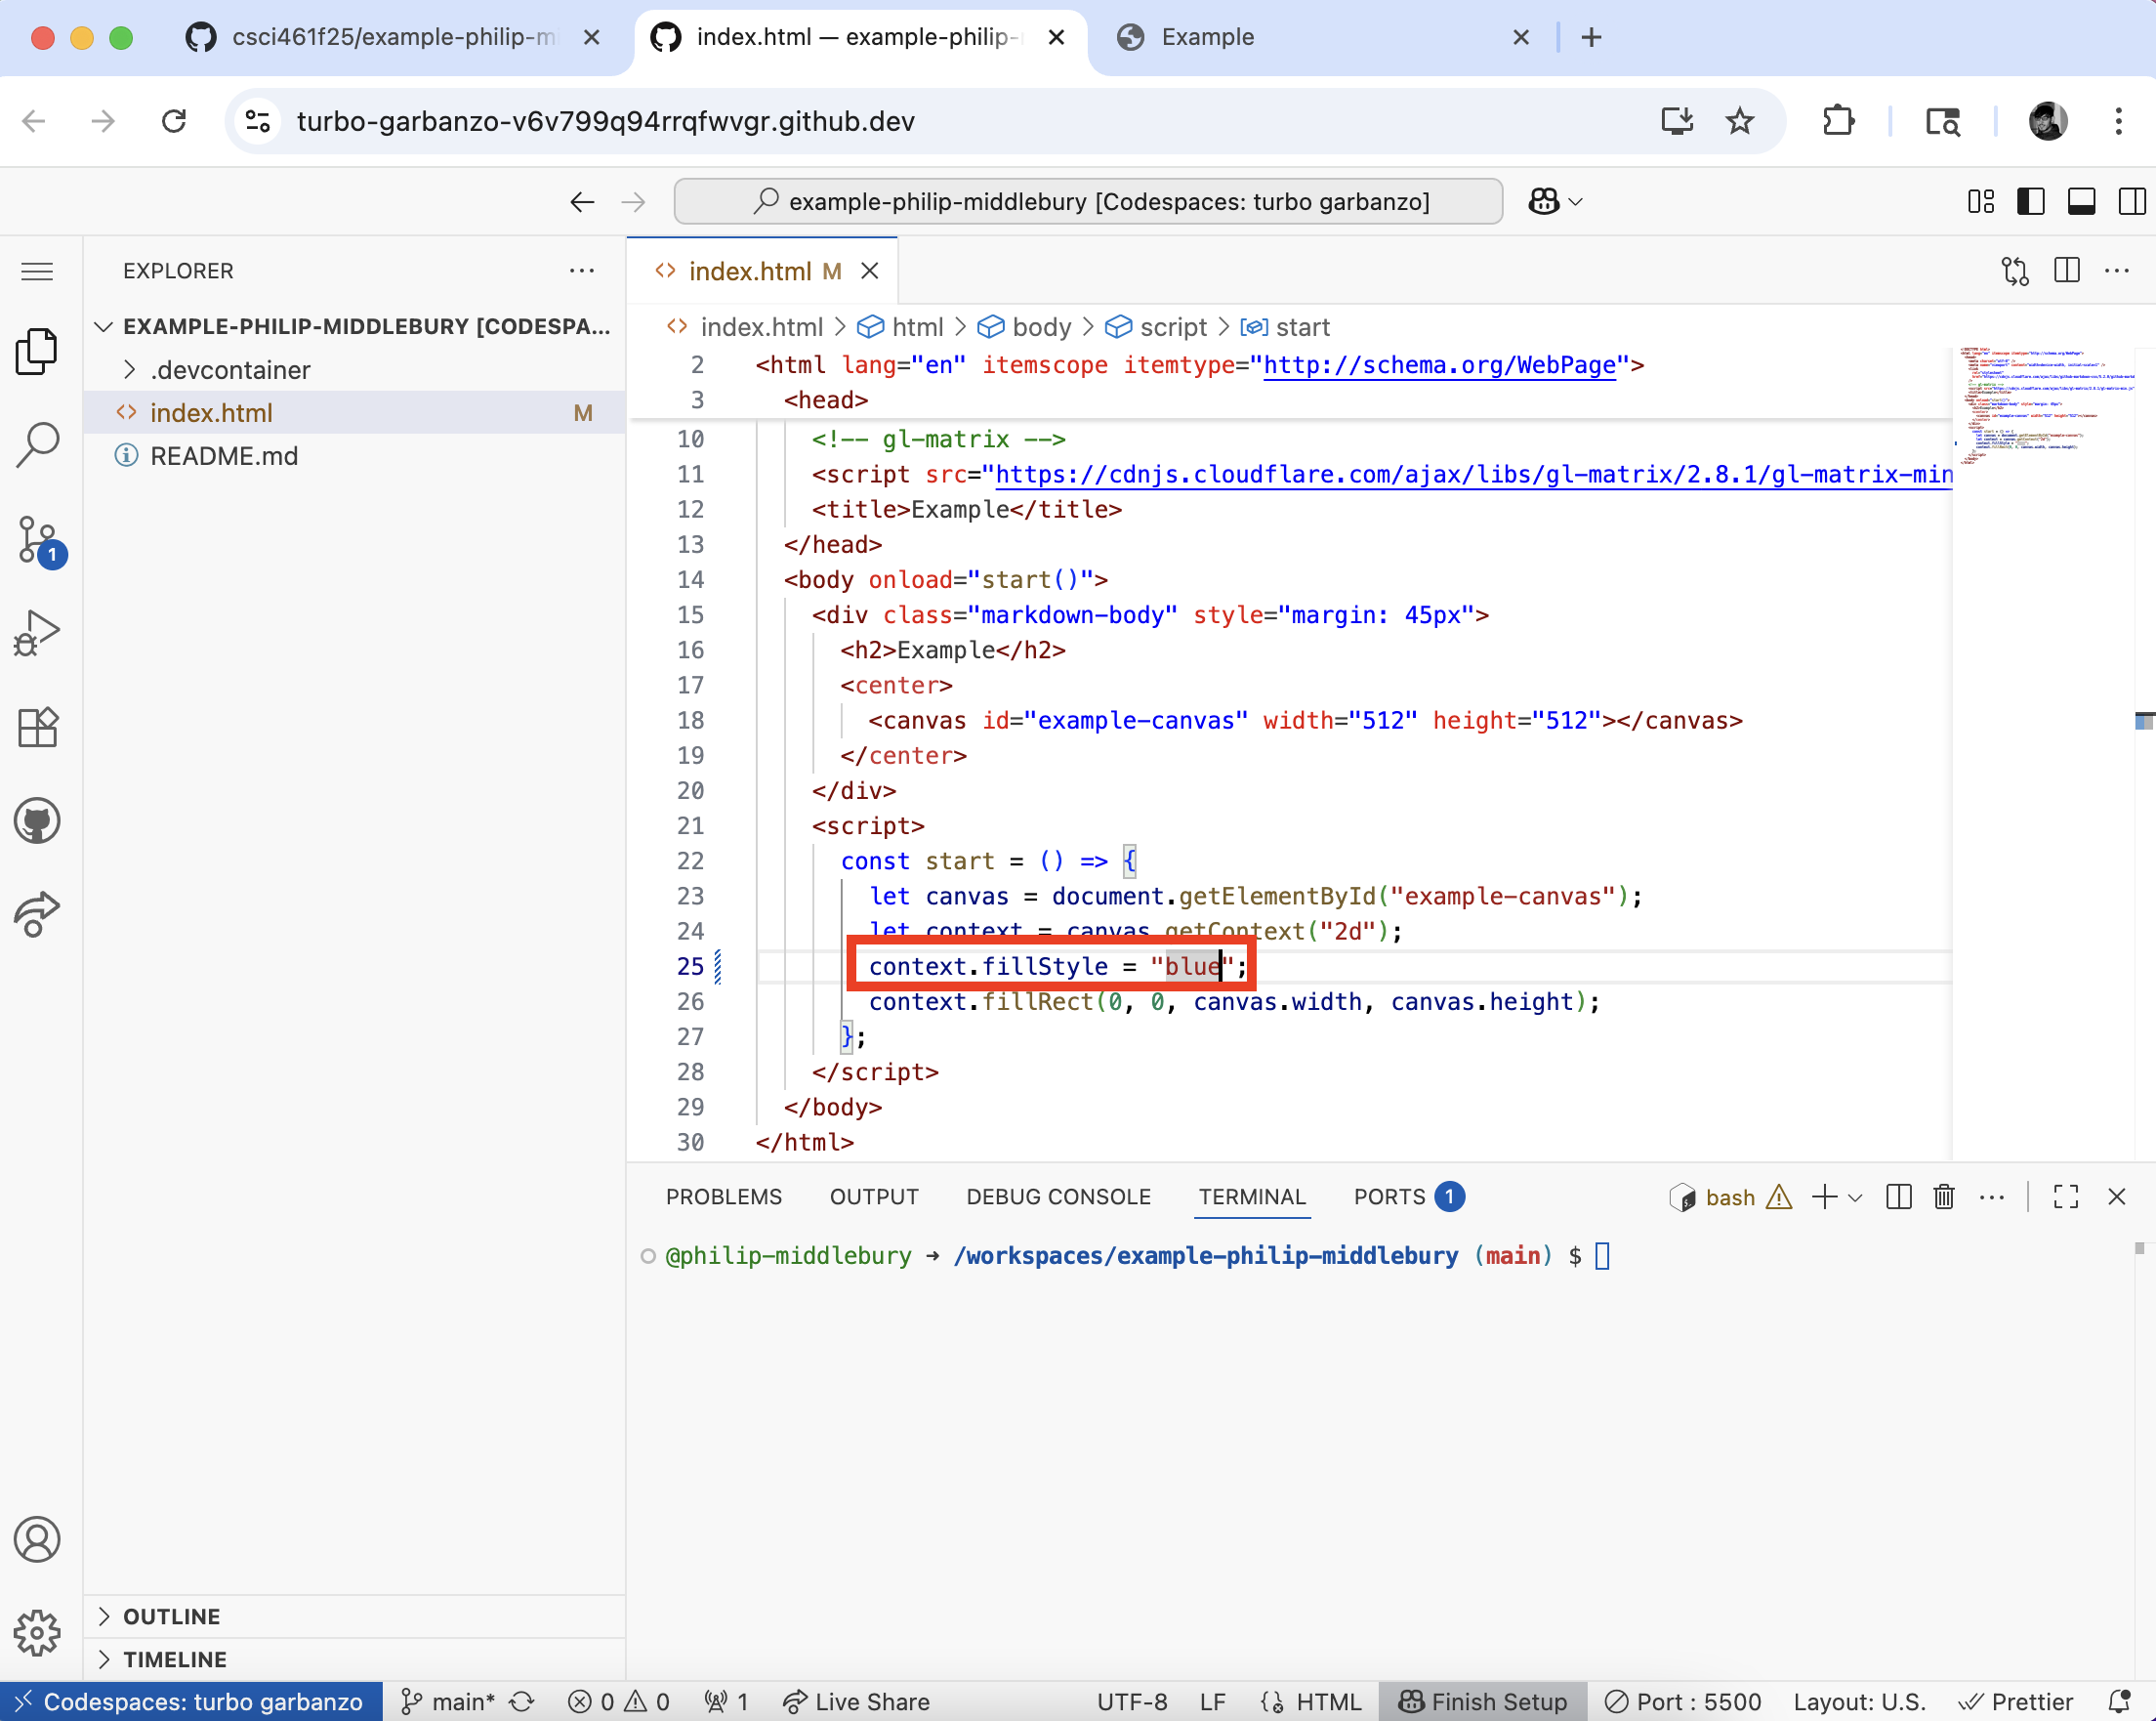Click Port : 5500 live server indicator
This screenshot has height=1721, width=2156.
1683,1702
